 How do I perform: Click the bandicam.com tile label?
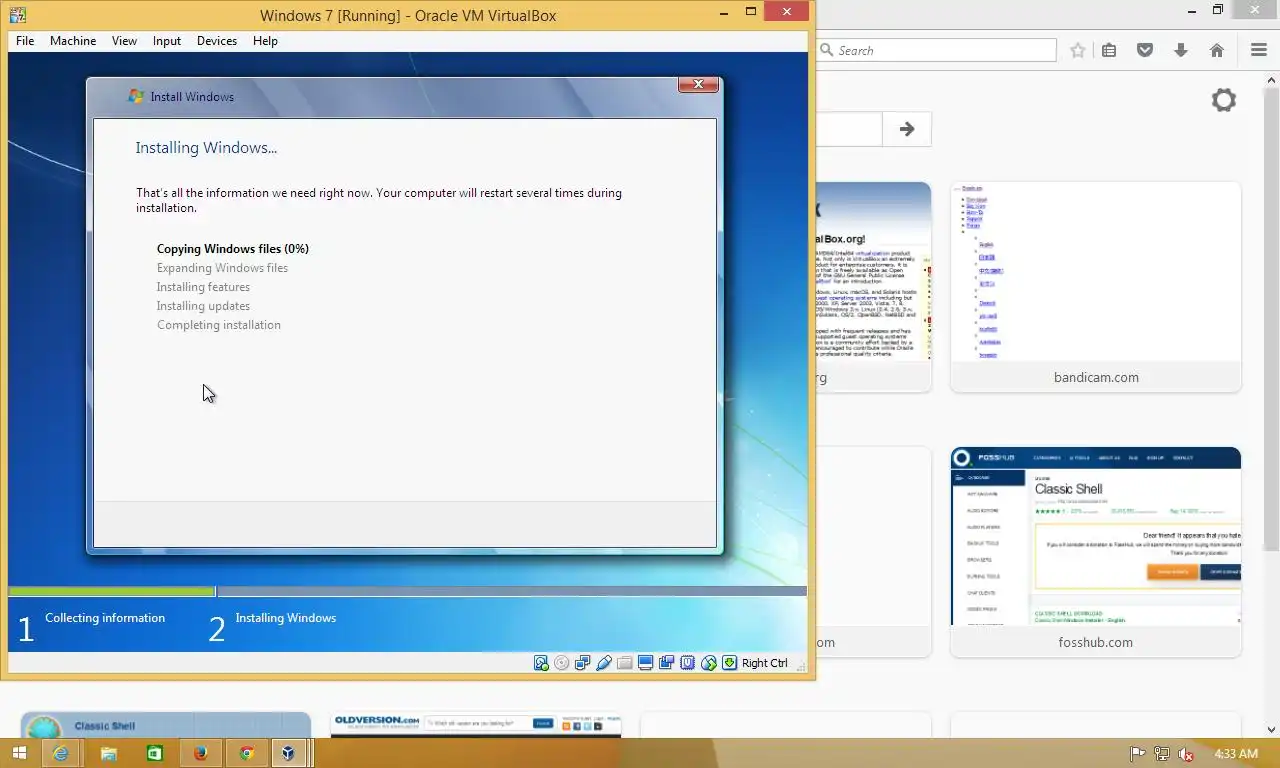click(x=1096, y=378)
